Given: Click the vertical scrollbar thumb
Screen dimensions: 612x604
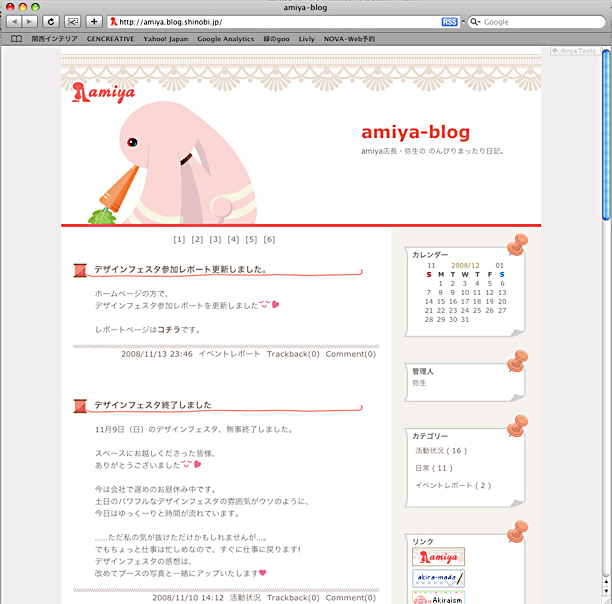Looking at the screenshot, I should 606,135.
